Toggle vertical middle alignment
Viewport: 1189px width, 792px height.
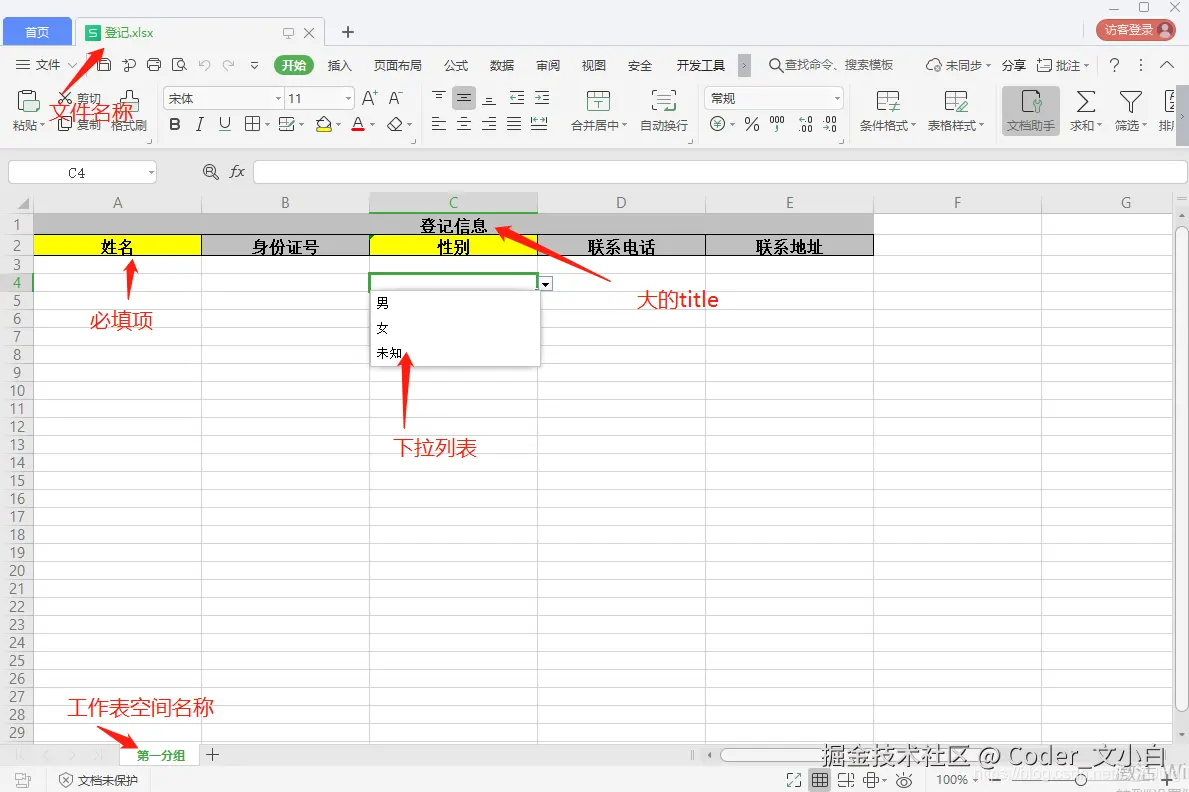click(464, 98)
